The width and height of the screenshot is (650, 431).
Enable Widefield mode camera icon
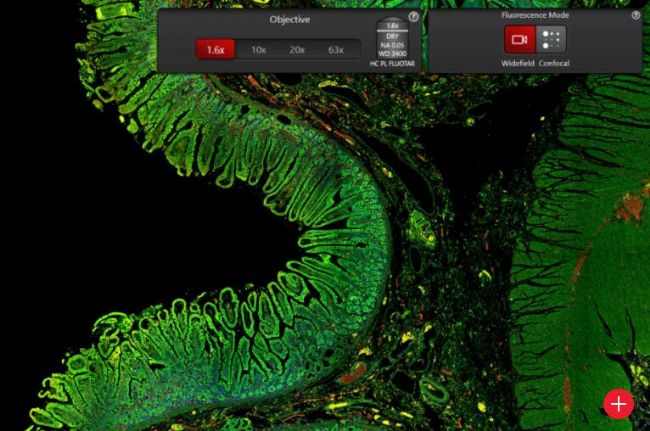click(519, 39)
